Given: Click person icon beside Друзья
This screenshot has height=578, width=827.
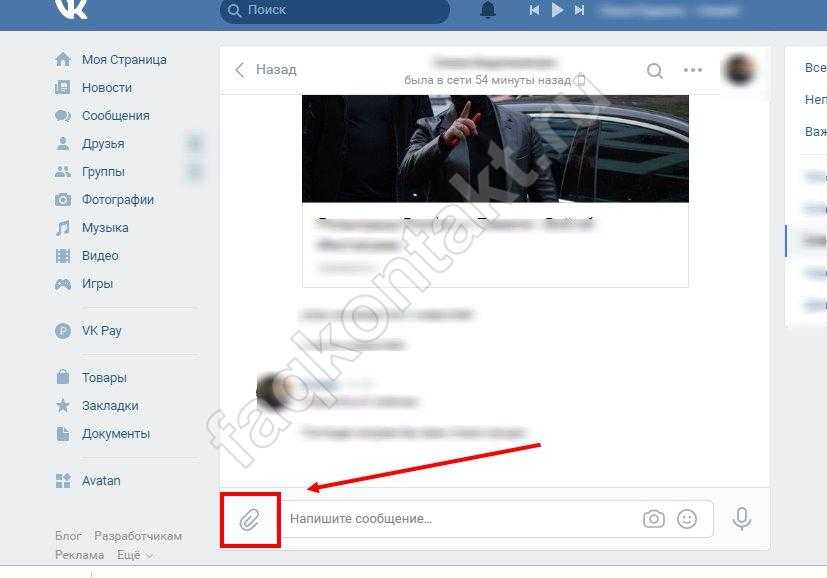Looking at the screenshot, I should (x=63, y=143).
